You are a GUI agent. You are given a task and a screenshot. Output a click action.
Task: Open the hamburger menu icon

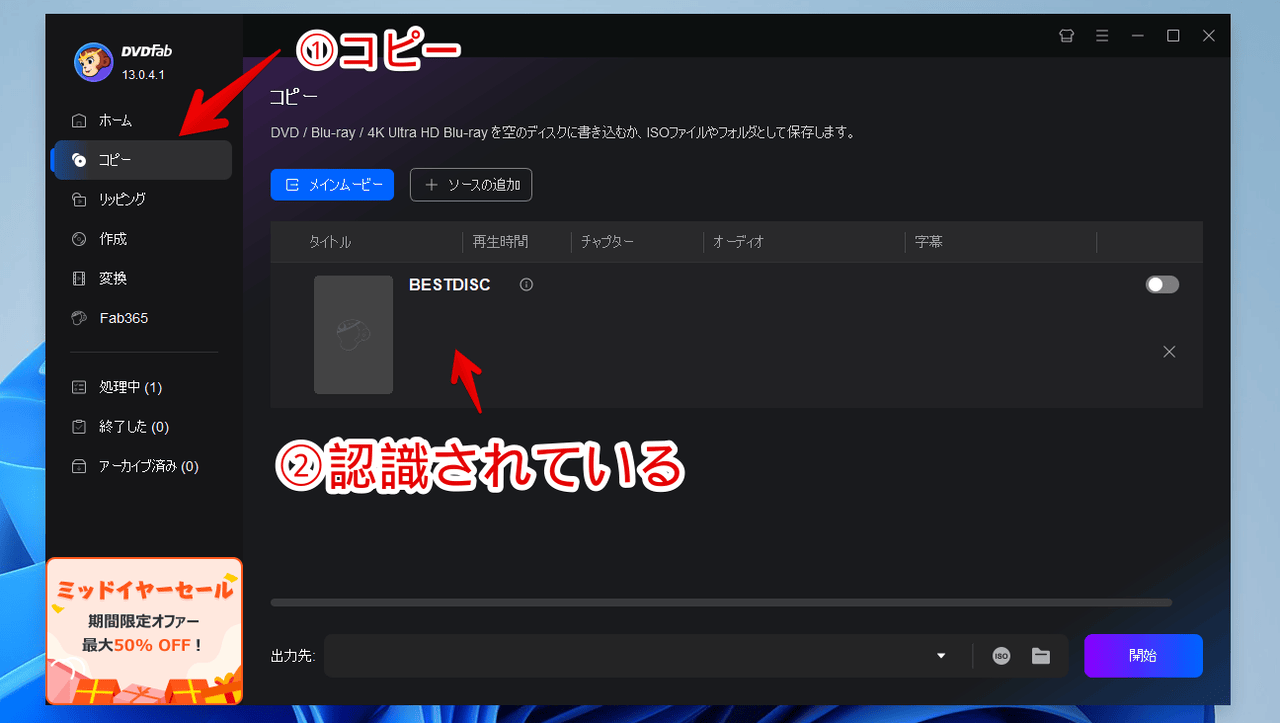tap(1102, 36)
